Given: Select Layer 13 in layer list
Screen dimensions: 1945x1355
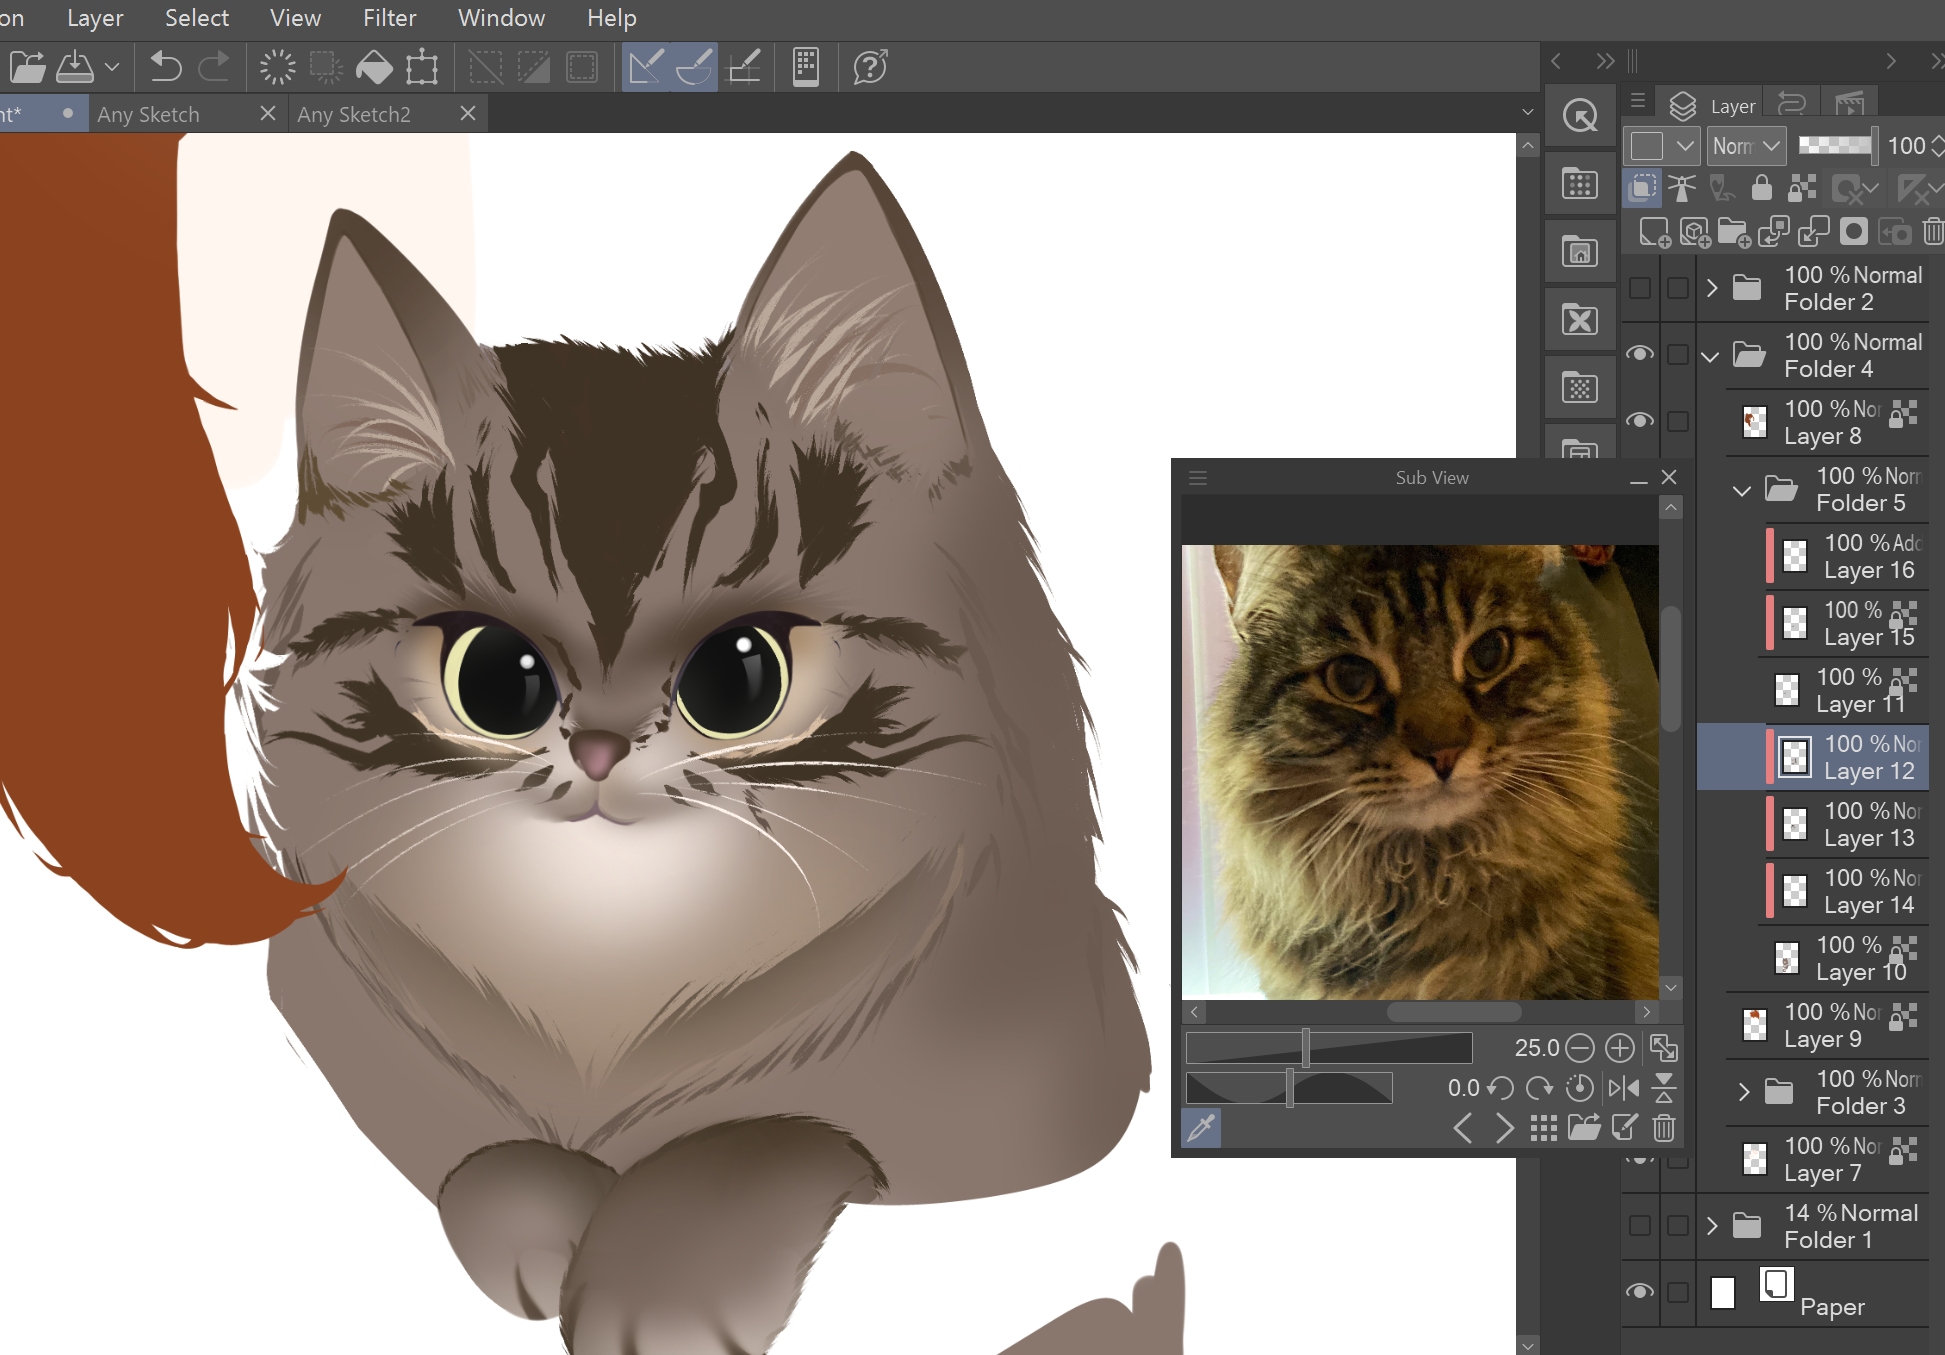Looking at the screenshot, I should [x=1867, y=825].
